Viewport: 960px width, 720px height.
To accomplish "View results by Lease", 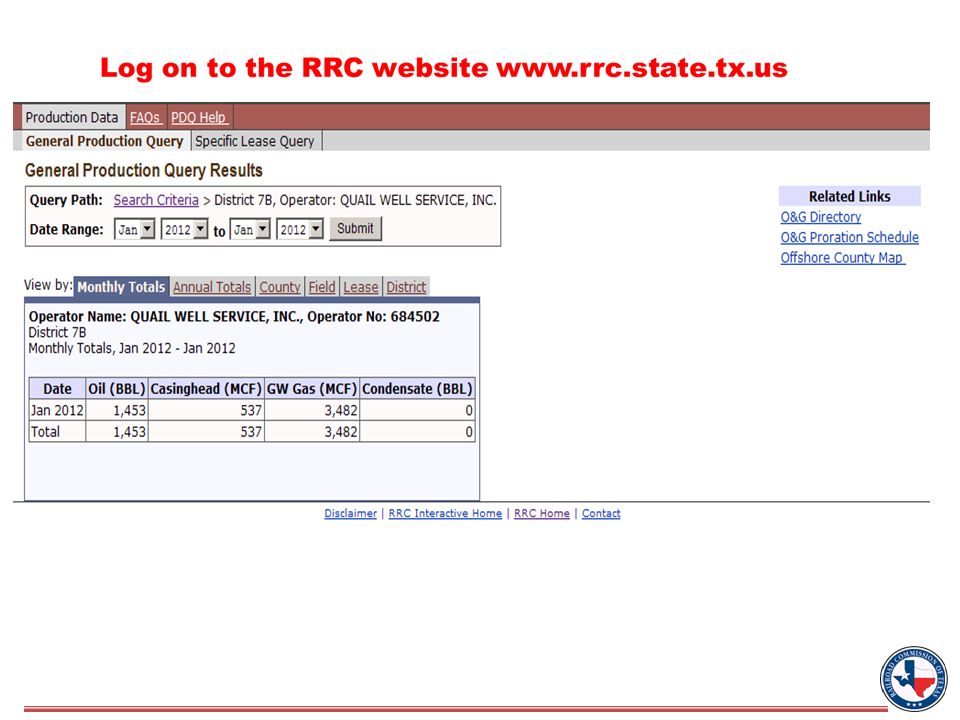I will 361,287.
